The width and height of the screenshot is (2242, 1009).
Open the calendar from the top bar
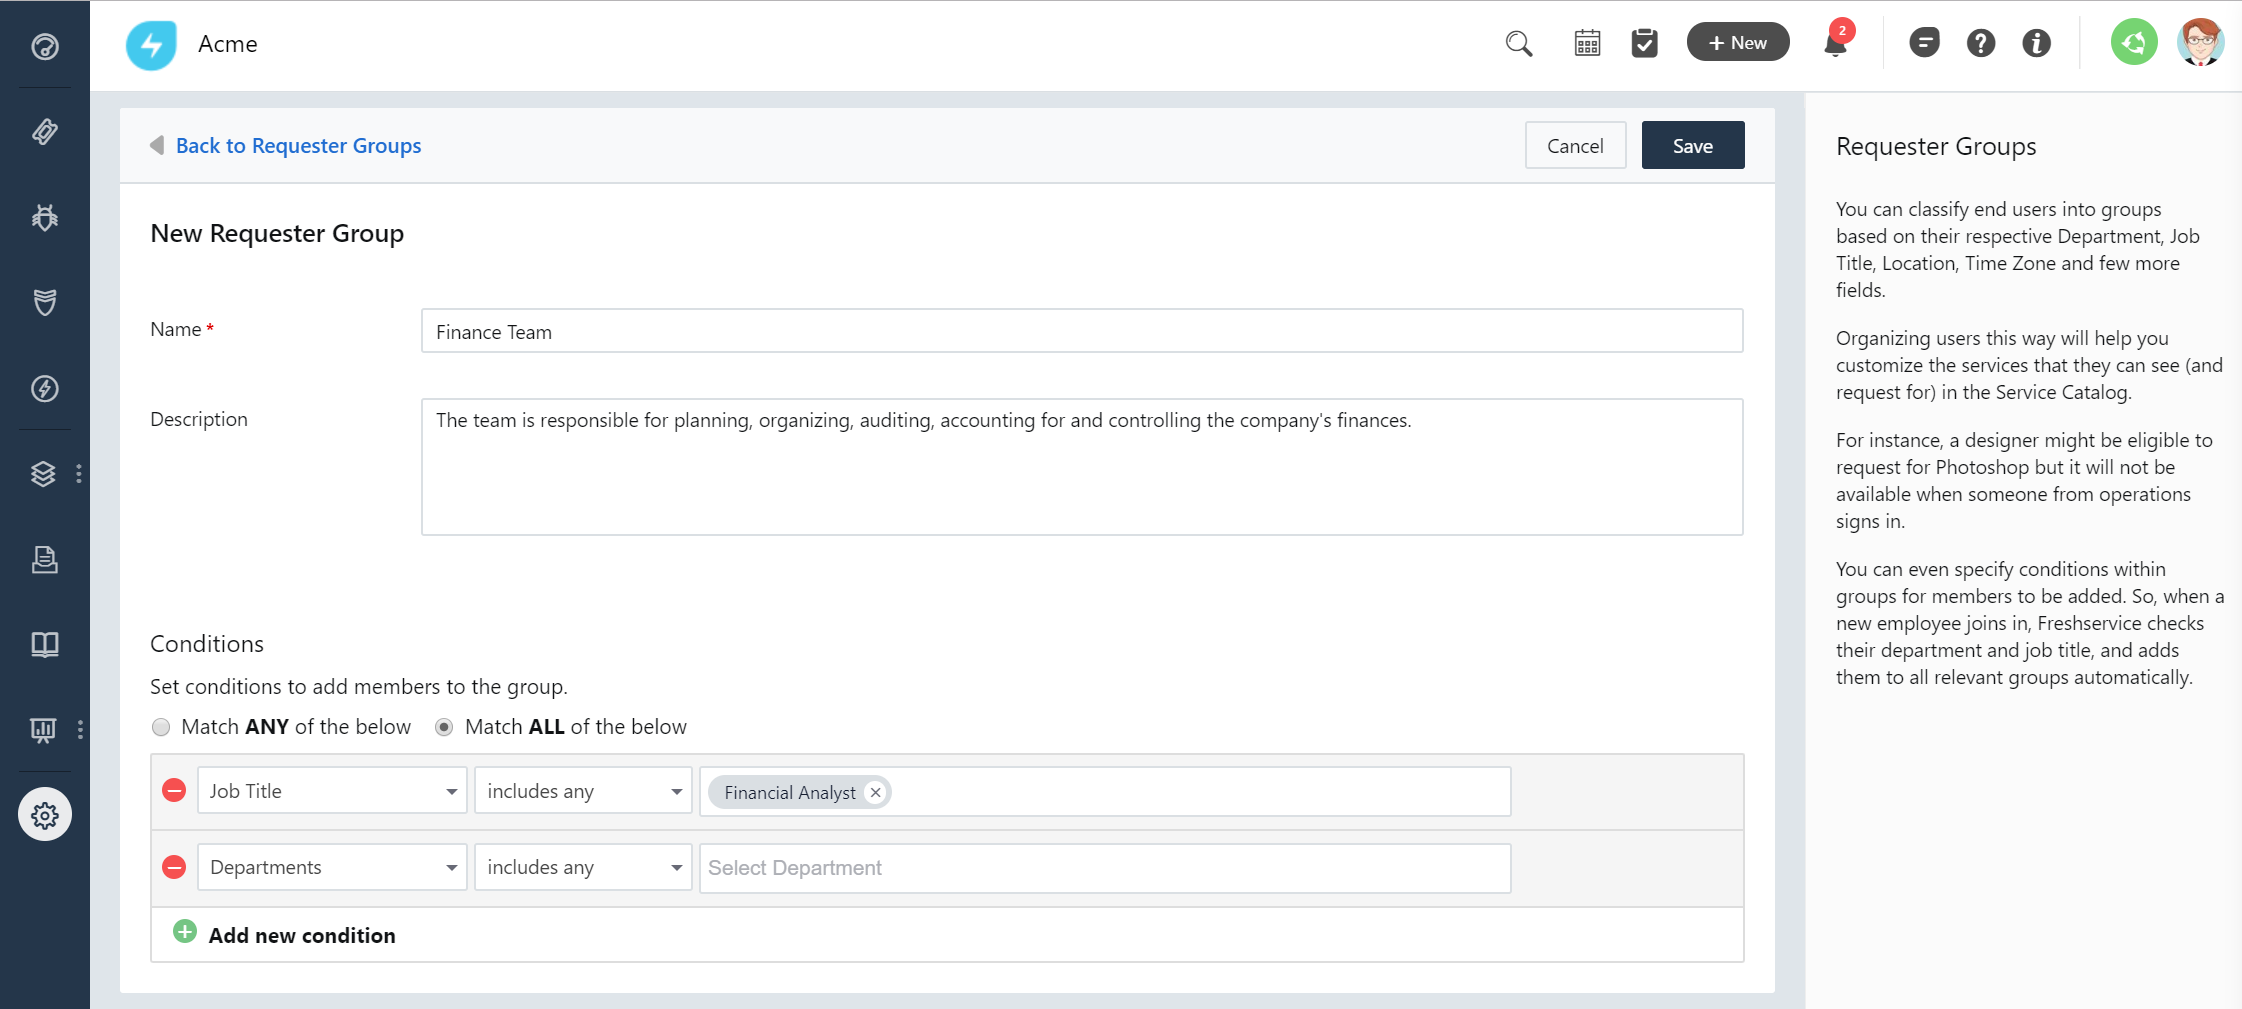(x=1587, y=43)
